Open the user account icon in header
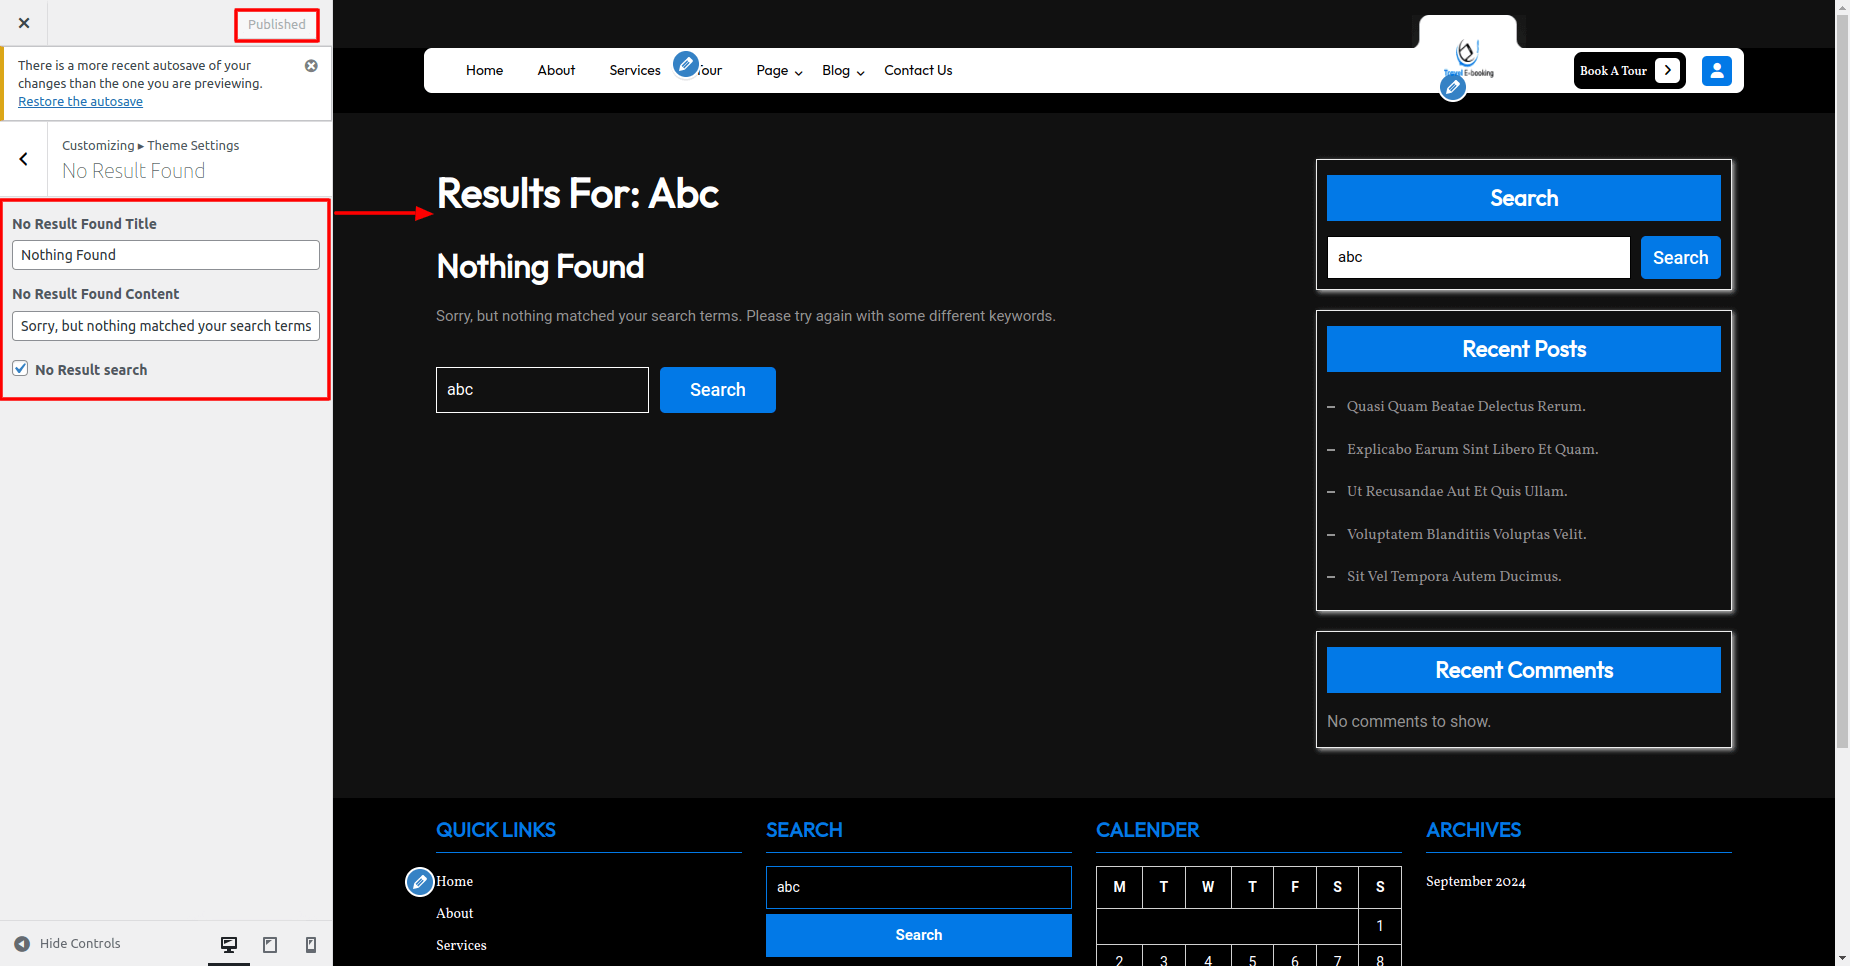 coord(1716,71)
